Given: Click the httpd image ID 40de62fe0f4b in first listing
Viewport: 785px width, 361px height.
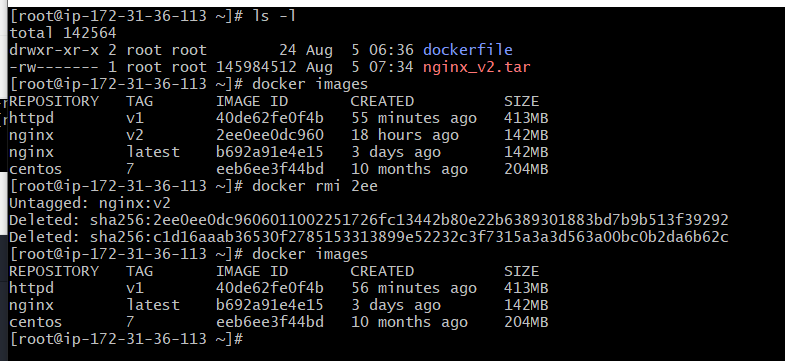Looking at the screenshot, I should (270, 118).
